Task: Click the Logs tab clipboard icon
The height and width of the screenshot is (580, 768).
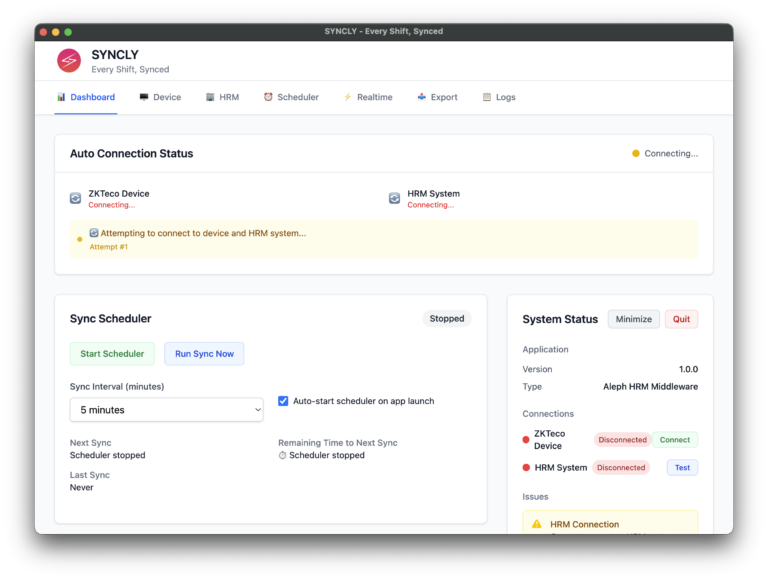Action: coord(487,98)
